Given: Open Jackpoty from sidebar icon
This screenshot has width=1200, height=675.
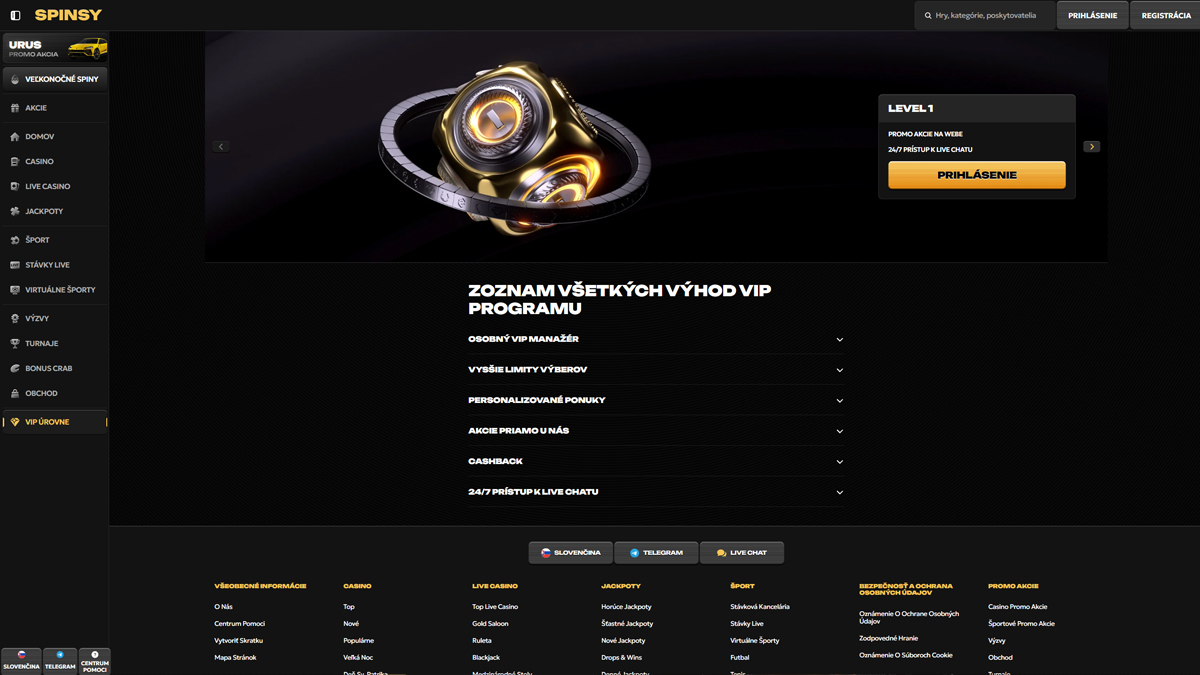Looking at the screenshot, I should point(15,211).
